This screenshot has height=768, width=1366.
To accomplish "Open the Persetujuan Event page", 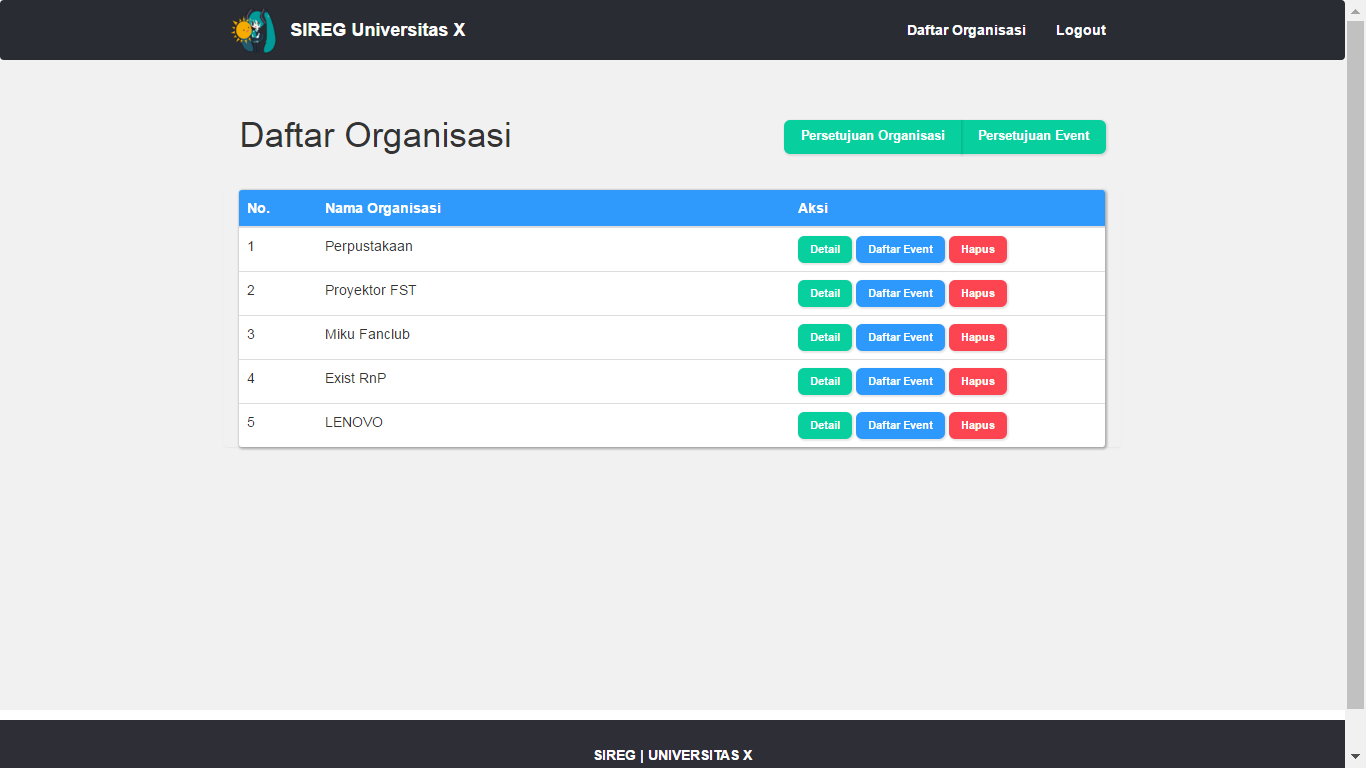I will click(x=1033, y=136).
